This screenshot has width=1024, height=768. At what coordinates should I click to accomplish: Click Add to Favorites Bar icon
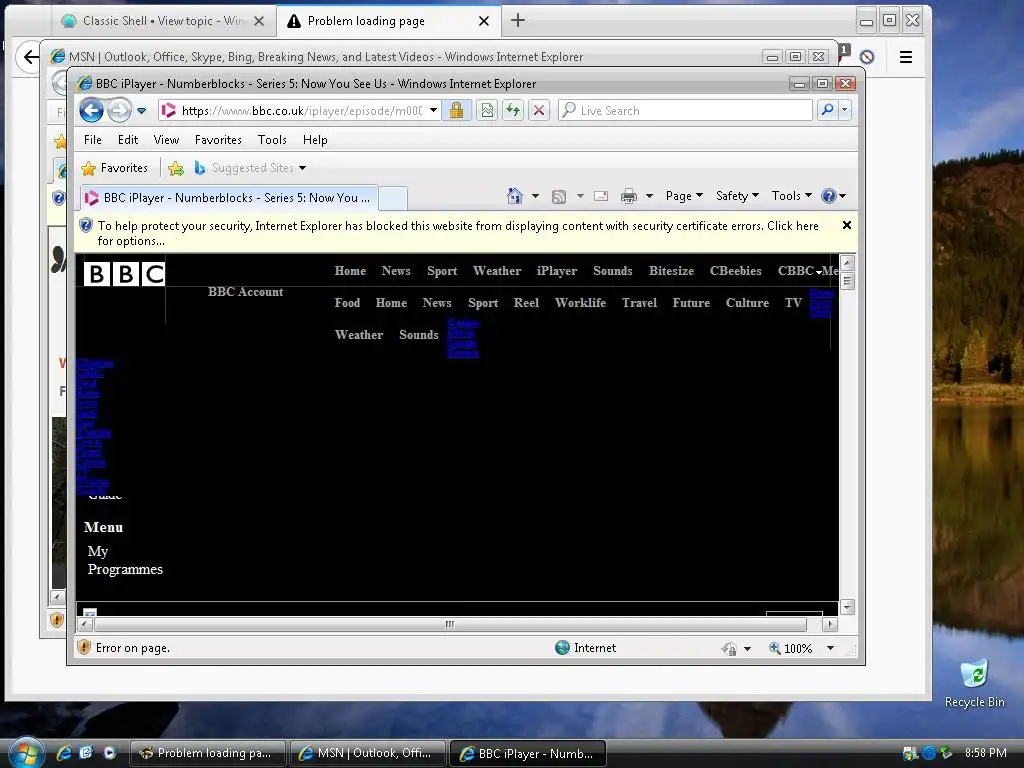[176, 168]
